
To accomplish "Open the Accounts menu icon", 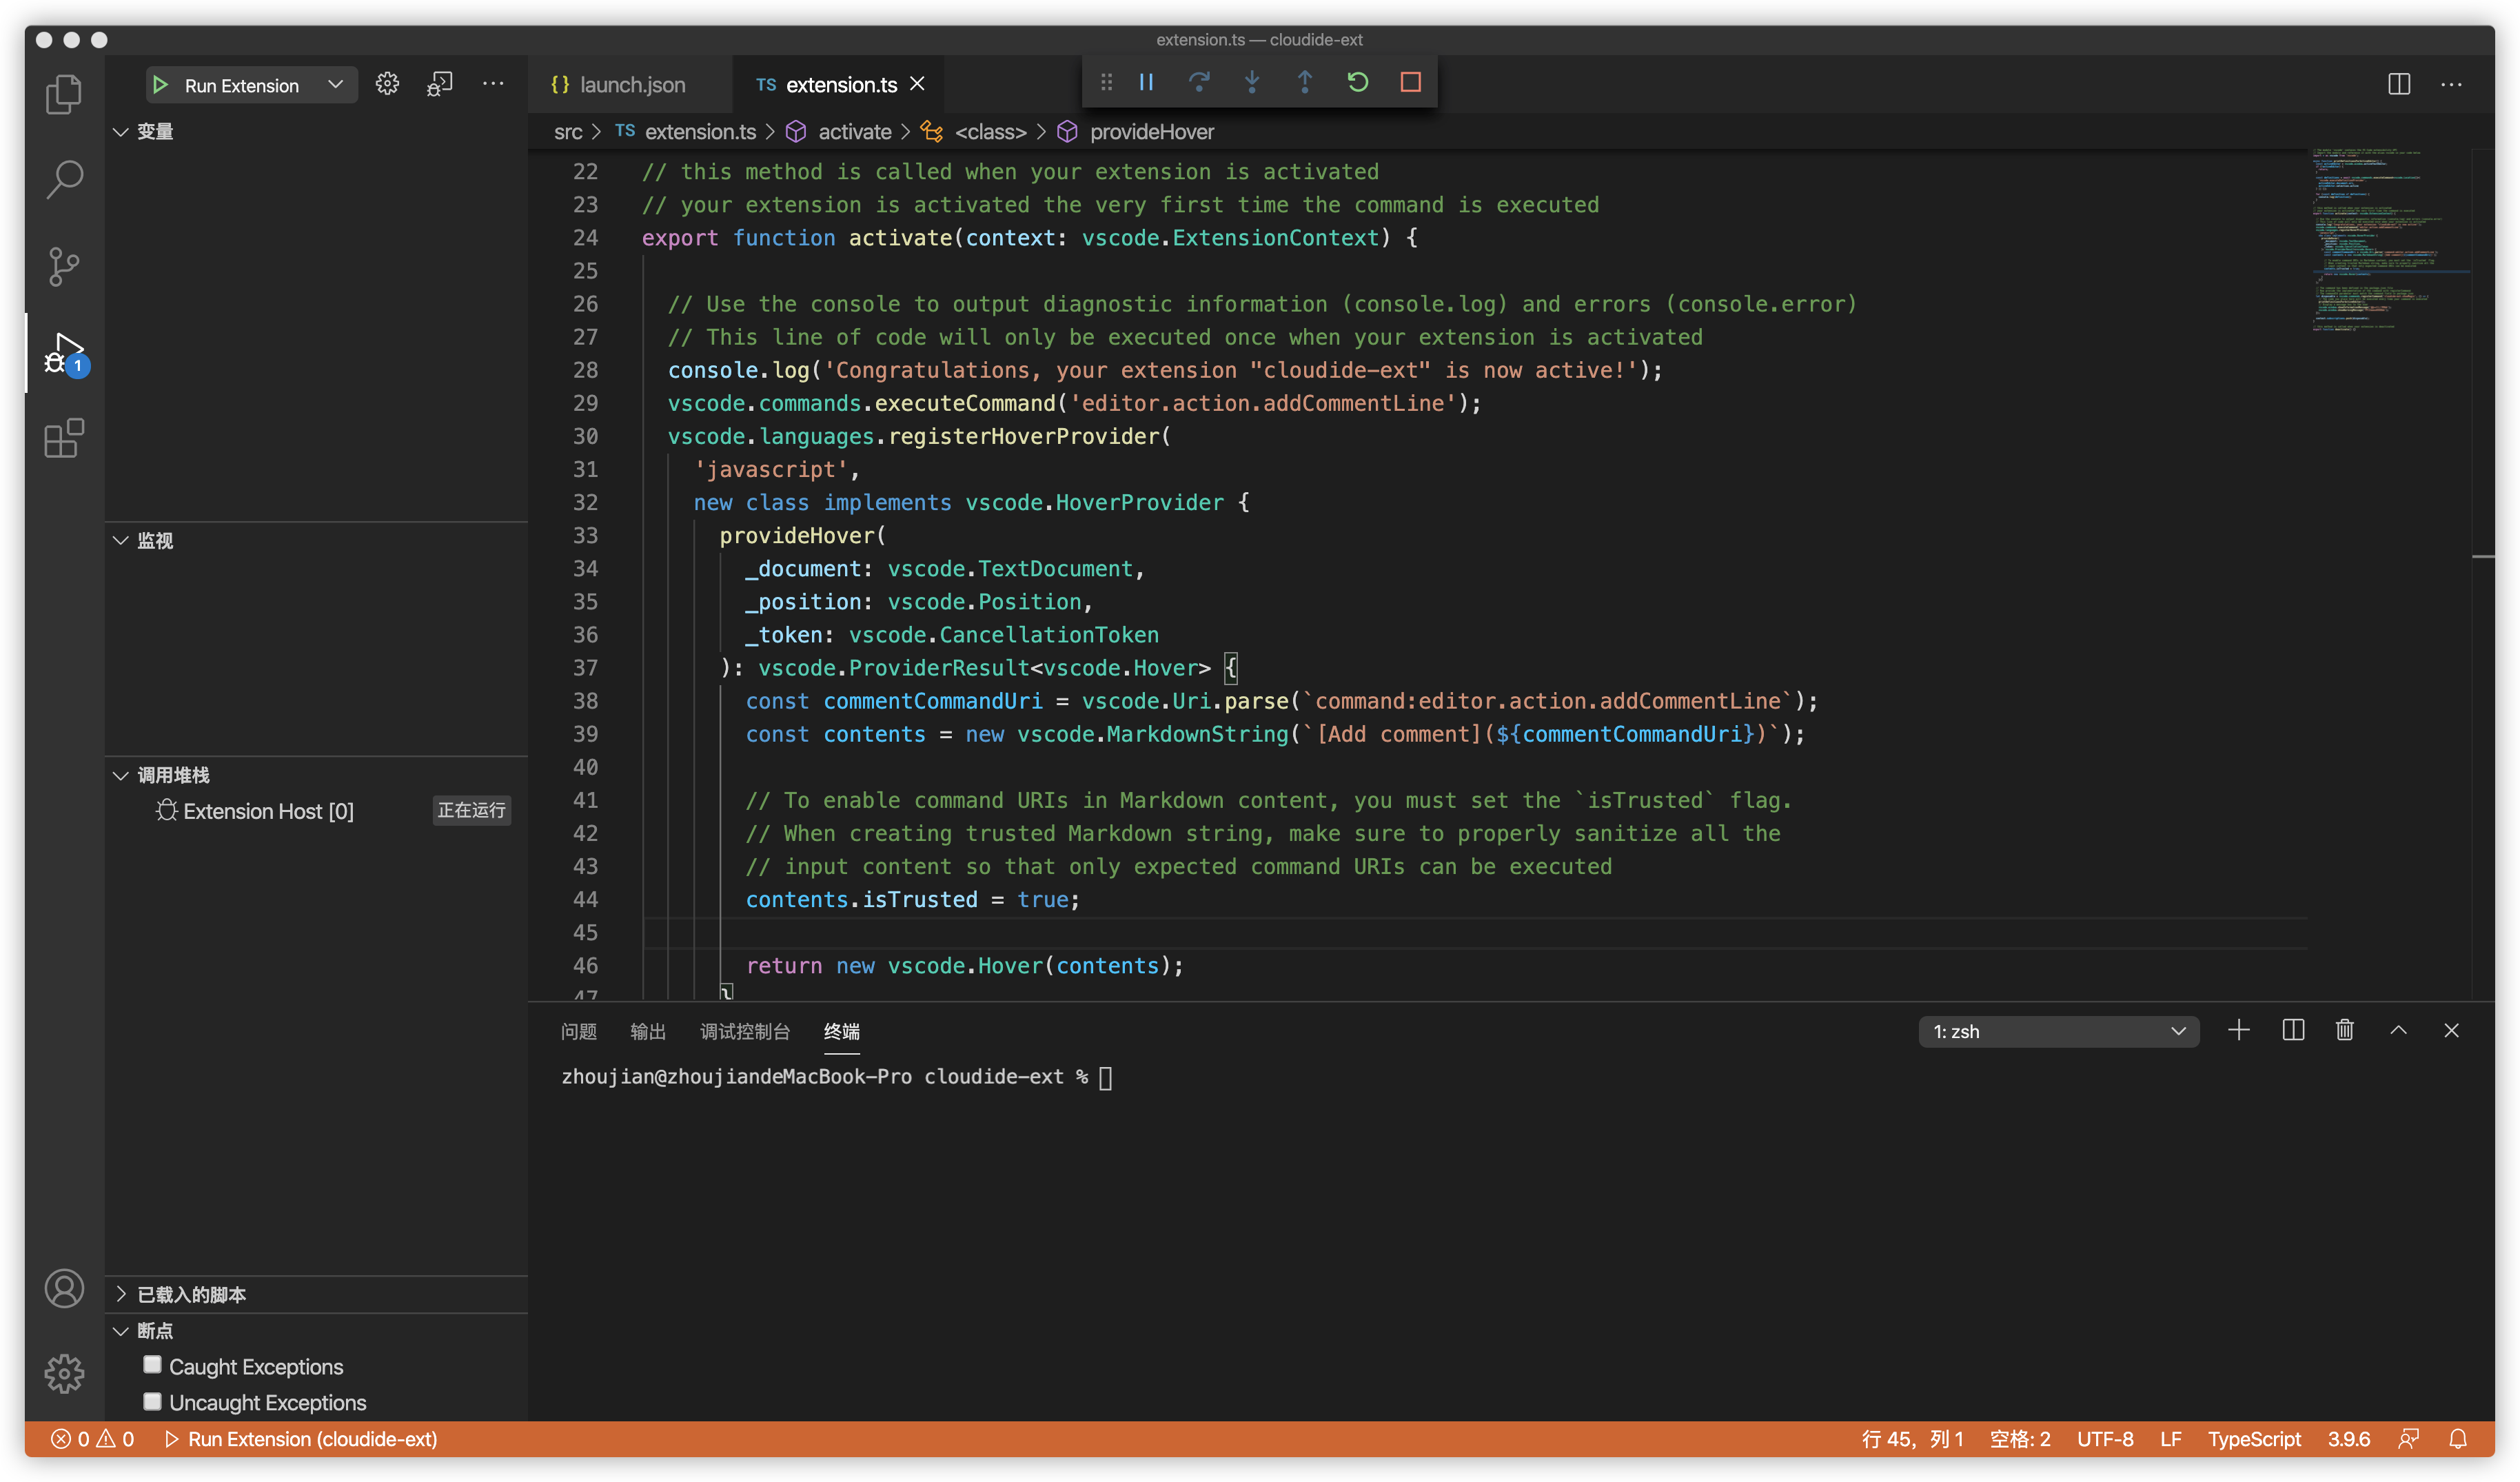I will pyautogui.click(x=64, y=1288).
